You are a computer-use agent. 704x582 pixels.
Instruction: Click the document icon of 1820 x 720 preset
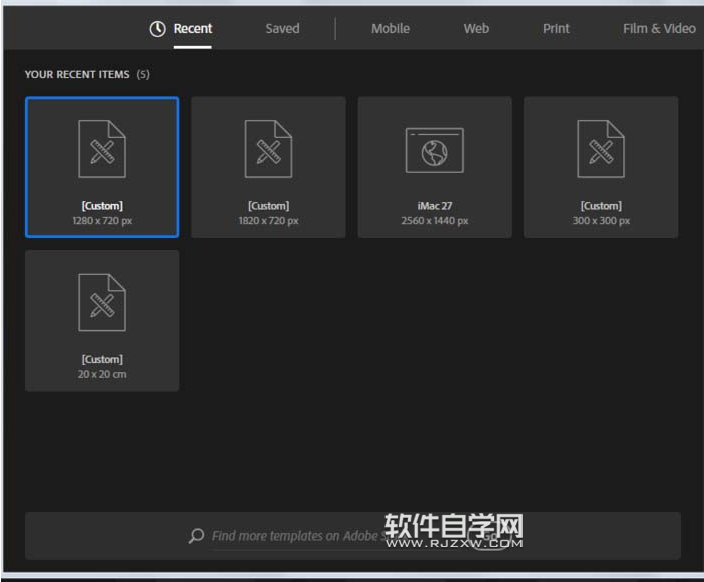(x=268, y=149)
